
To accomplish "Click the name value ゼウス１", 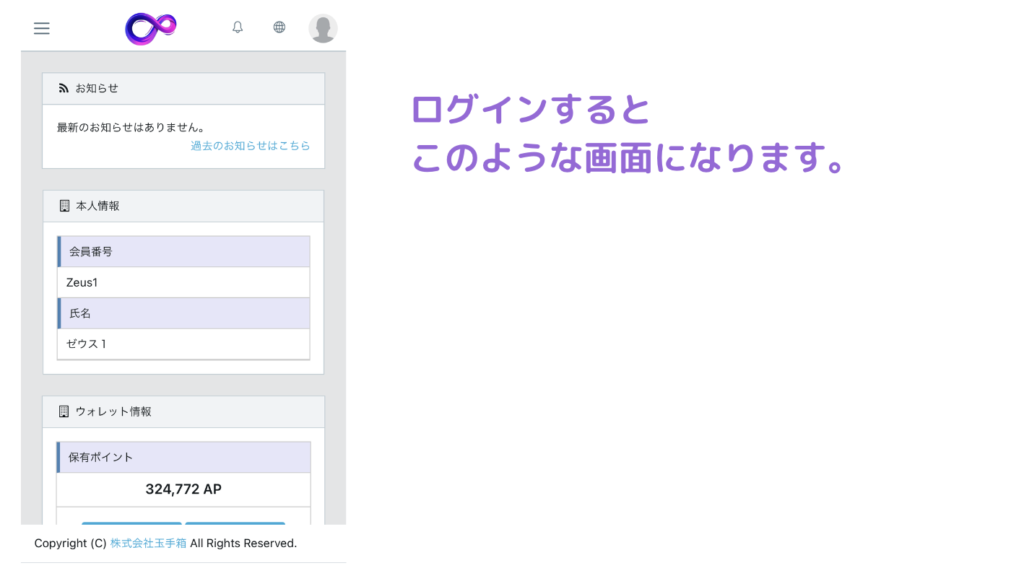I will coord(86,344).
